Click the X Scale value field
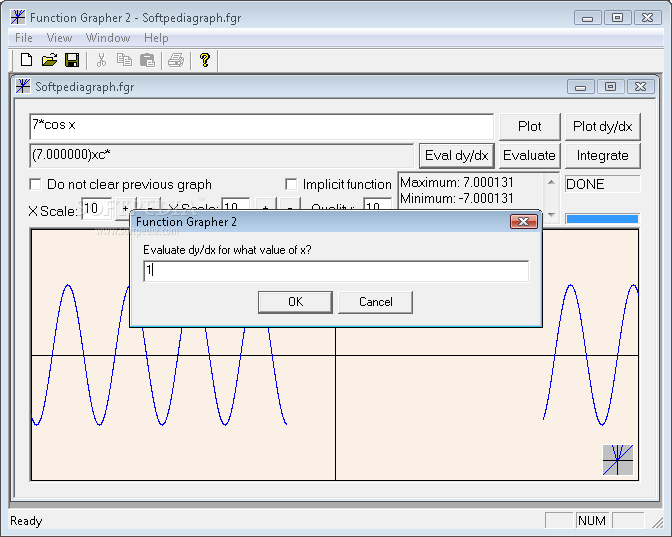672x537 pixels. [x=96, y=208]
